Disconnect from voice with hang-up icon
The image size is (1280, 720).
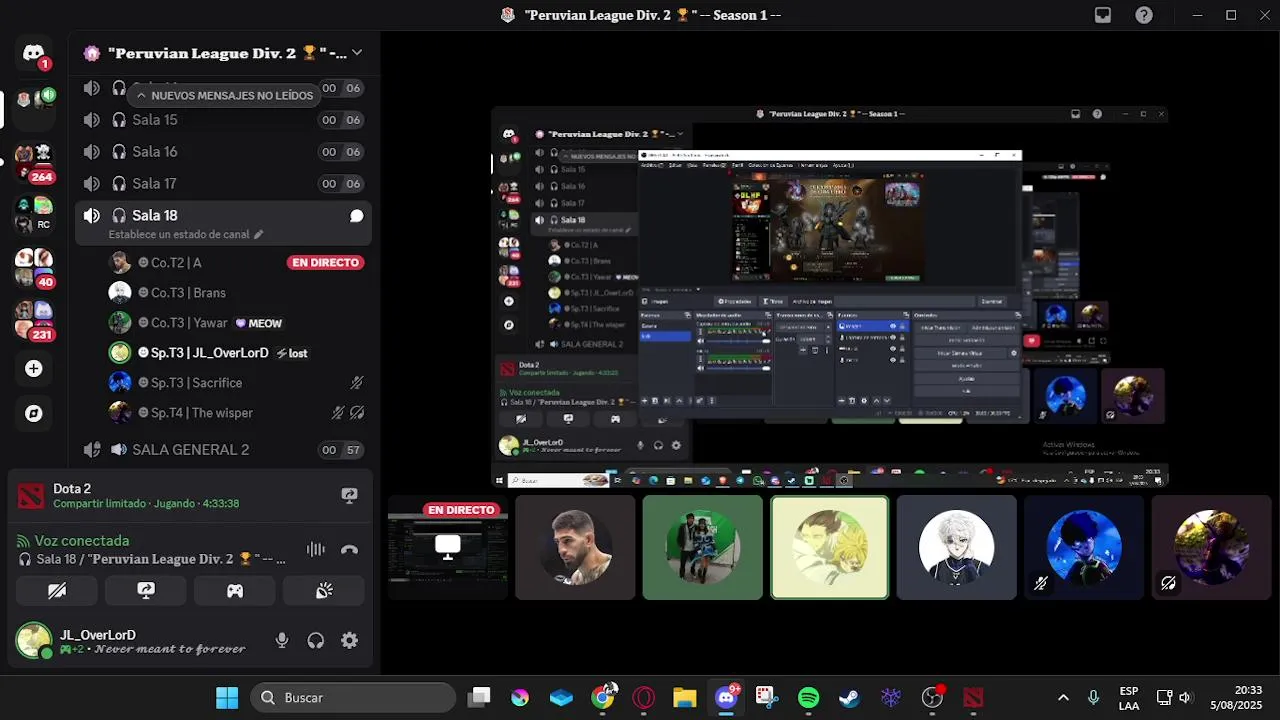(x=349, y=549)
